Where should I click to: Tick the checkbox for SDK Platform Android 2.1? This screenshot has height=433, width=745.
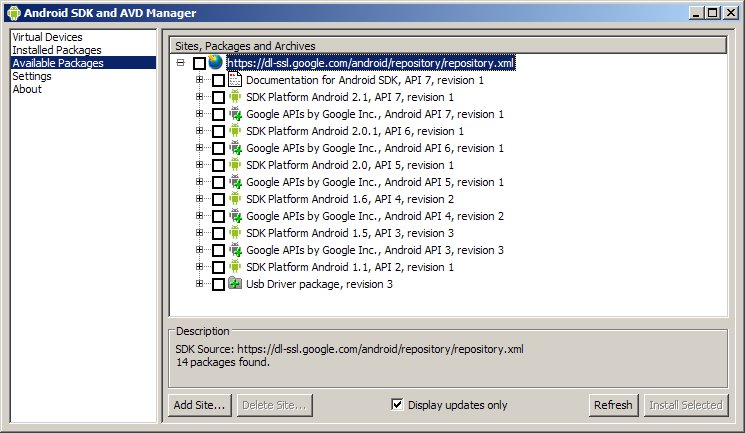(x=218, y=97)
